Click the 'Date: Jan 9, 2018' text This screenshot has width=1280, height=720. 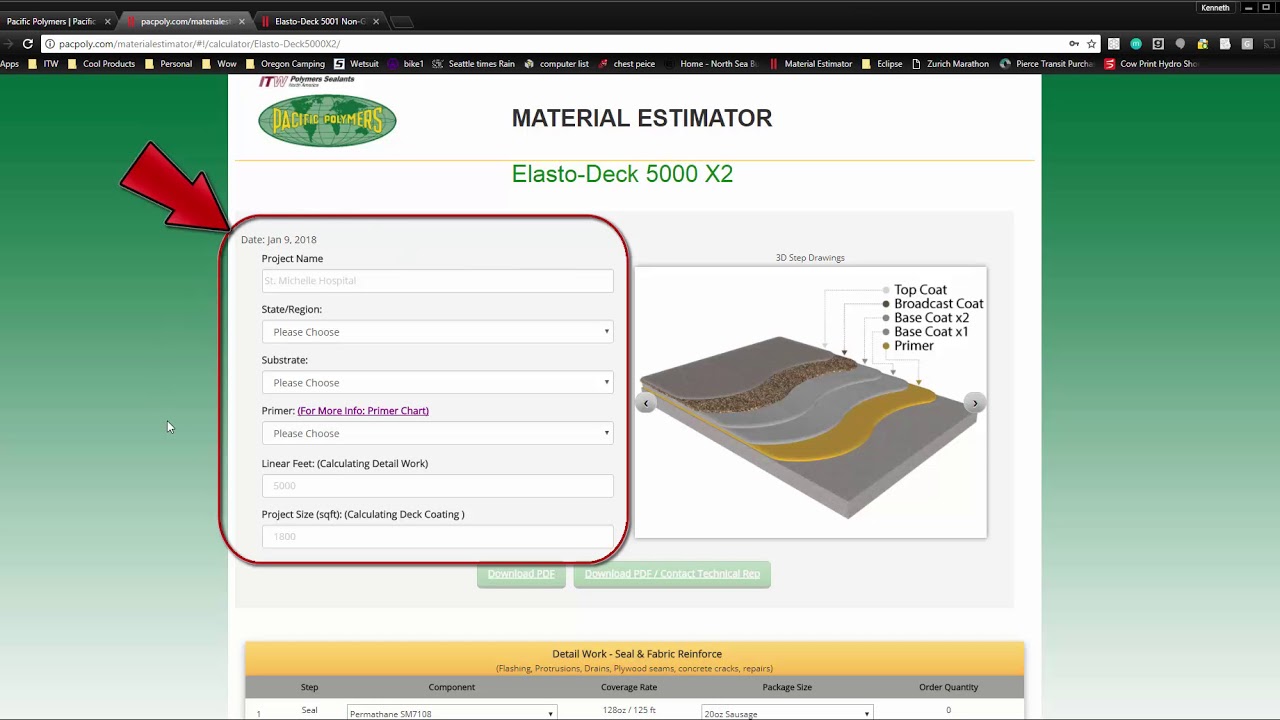(x=278, y=240)
